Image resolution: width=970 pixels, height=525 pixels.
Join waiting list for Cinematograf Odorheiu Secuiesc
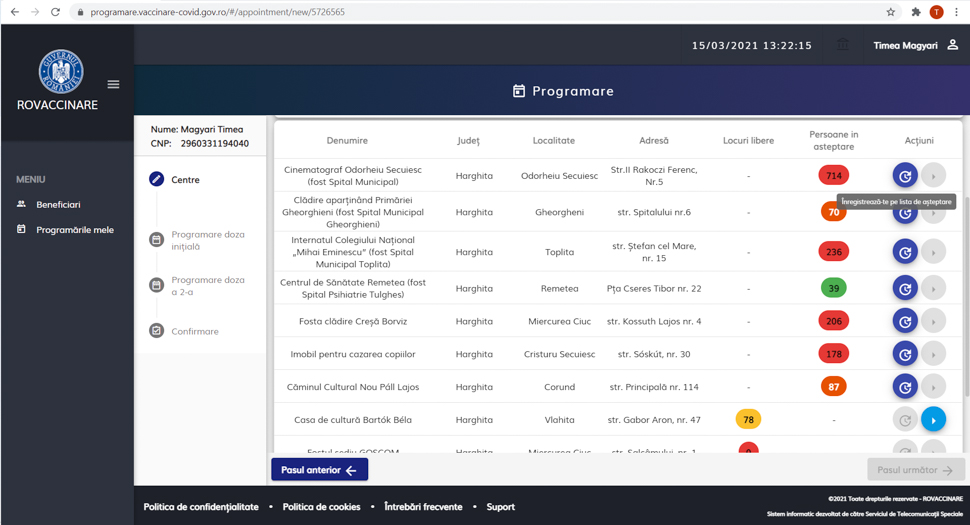click(x=904, y=175)
